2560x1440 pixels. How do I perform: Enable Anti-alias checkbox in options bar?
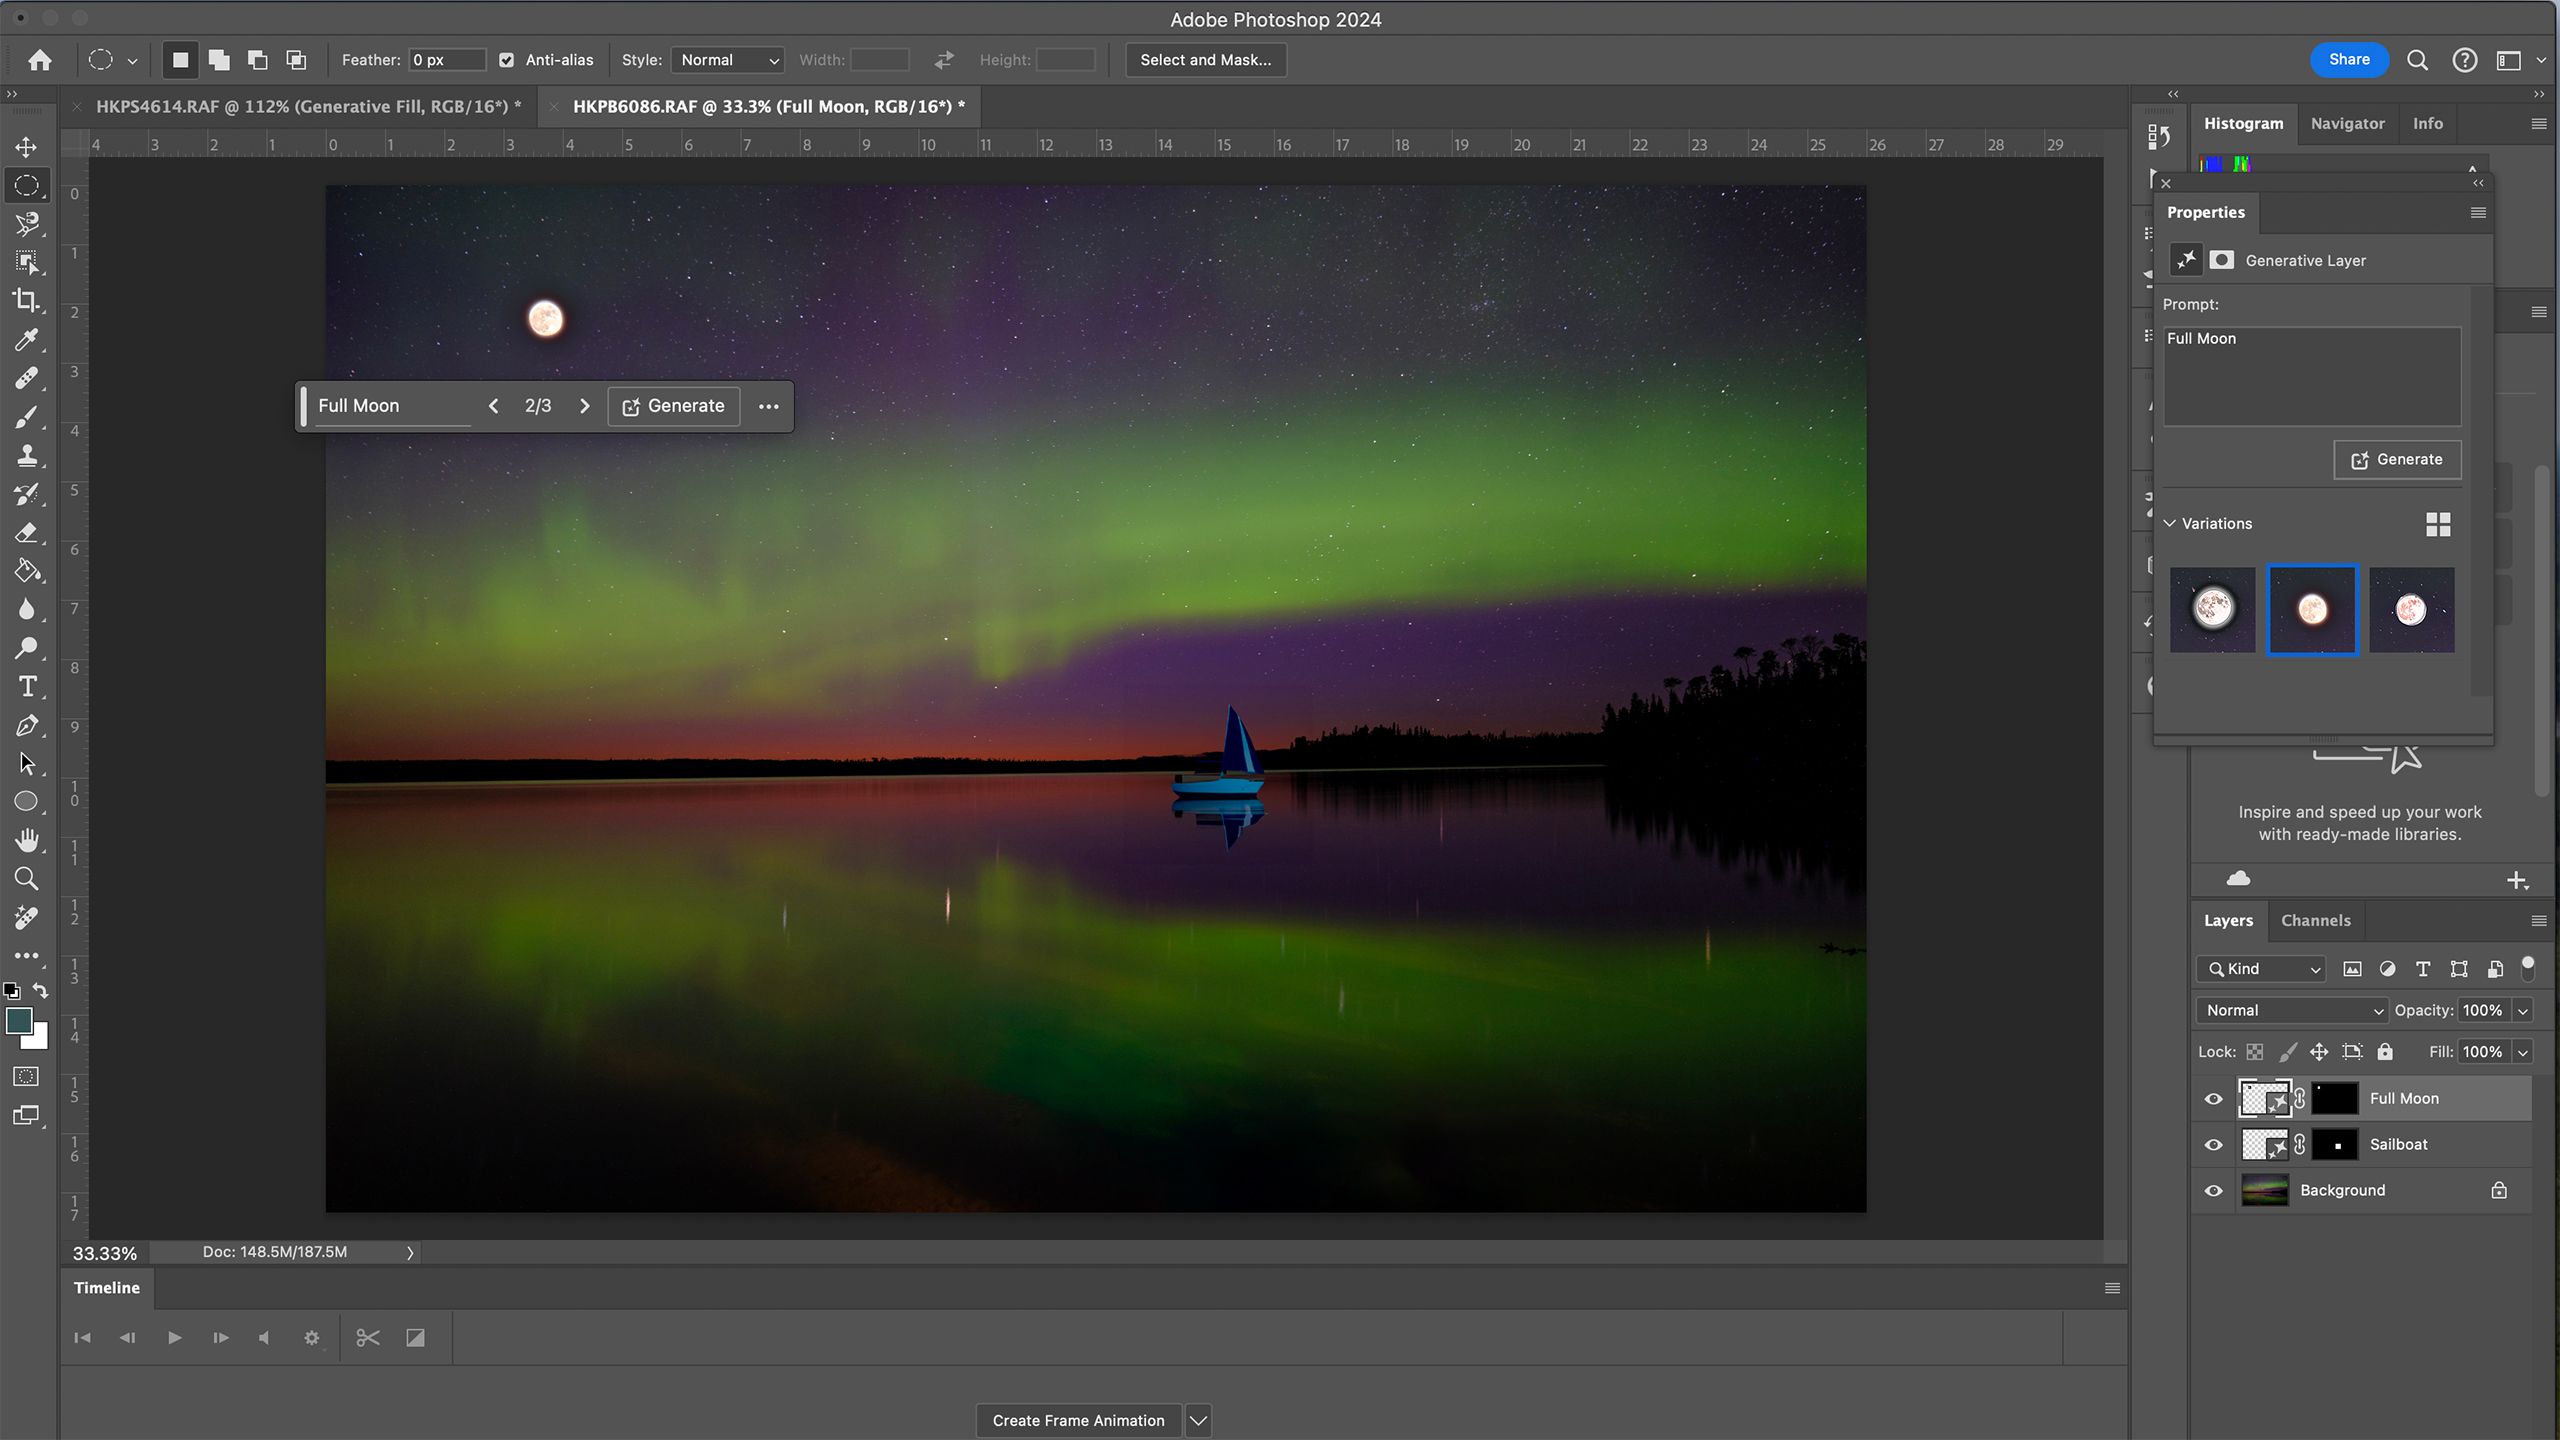point(506,60)
